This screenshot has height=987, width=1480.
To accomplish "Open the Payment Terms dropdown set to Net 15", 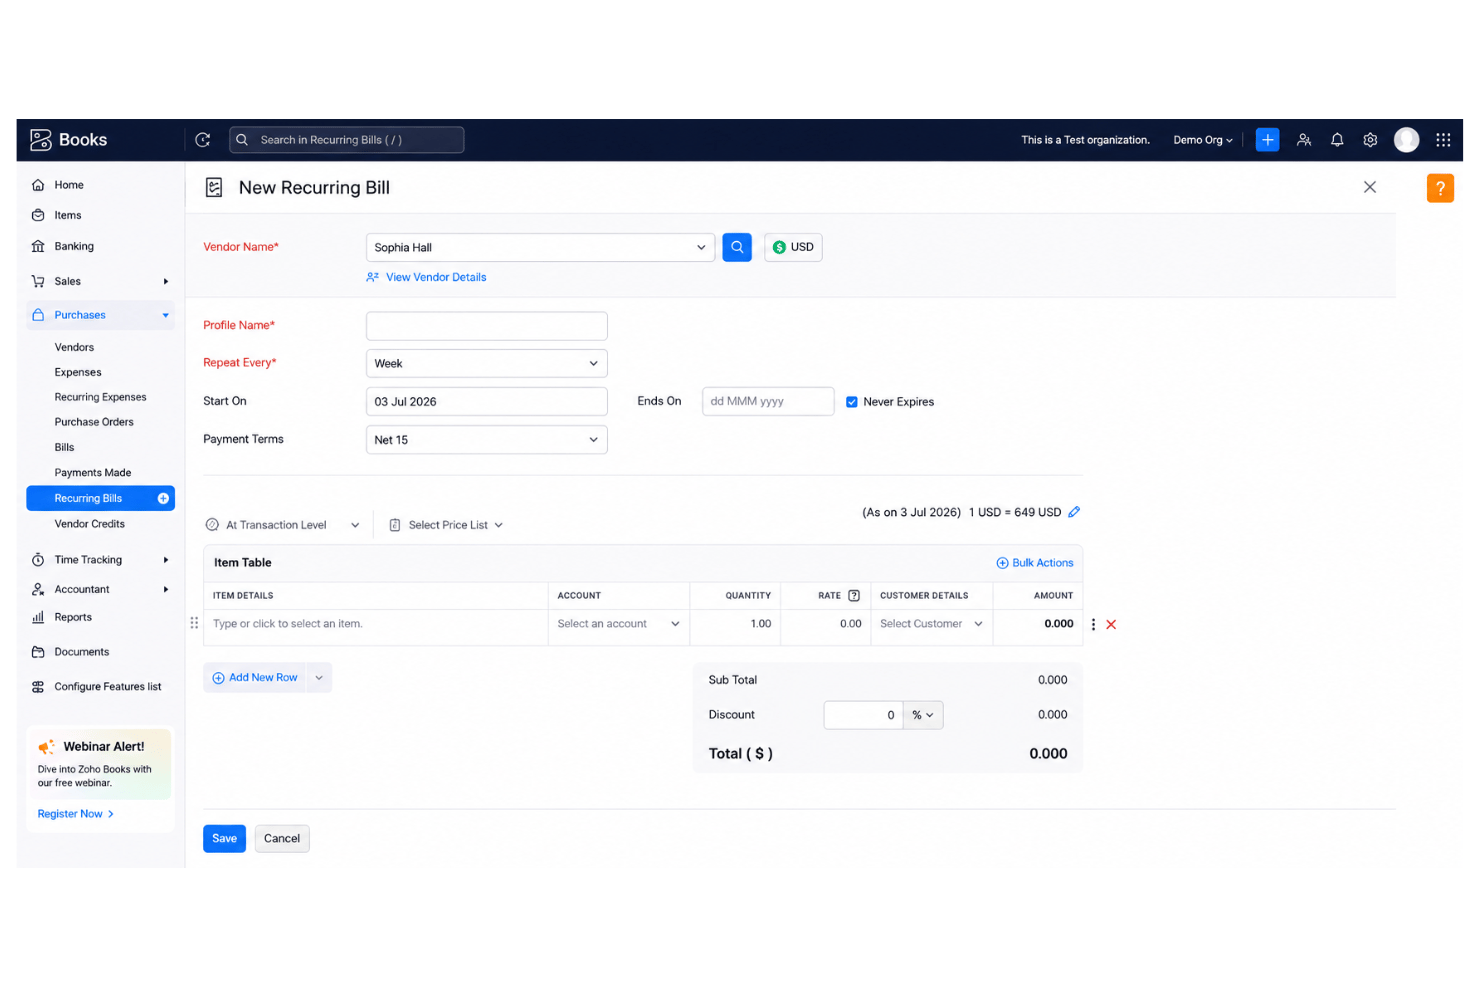I will [486, 440].
